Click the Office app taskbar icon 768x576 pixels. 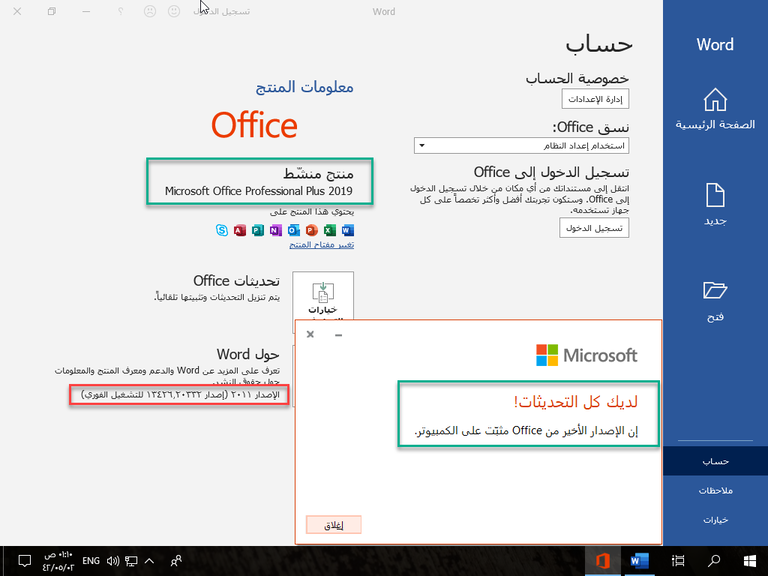pyautogui.click(x=603, y=561)
